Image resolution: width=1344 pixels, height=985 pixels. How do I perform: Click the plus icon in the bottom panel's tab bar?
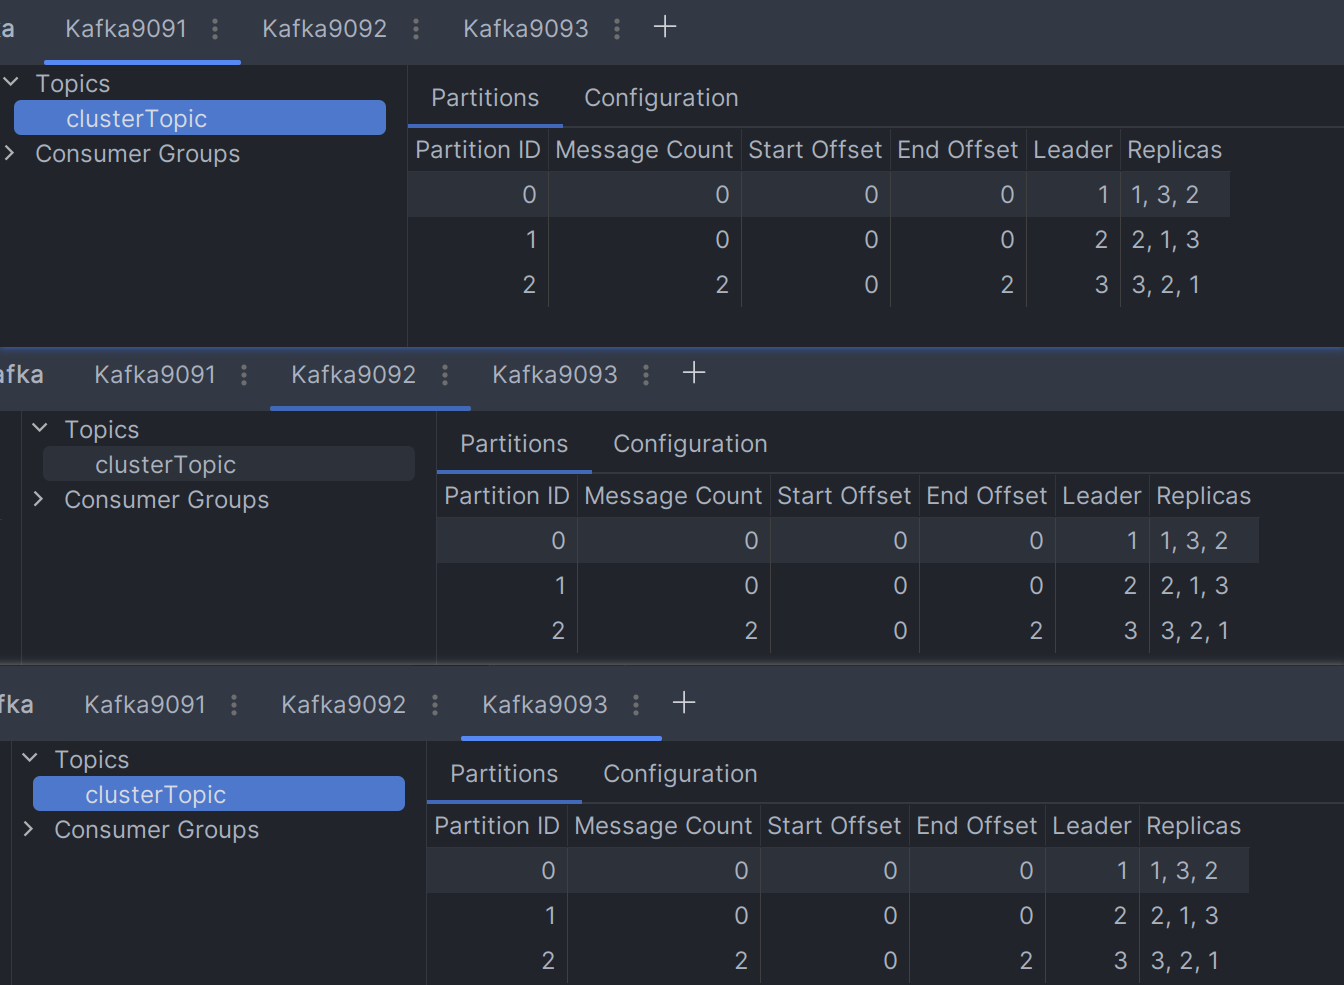pos(684,703)
